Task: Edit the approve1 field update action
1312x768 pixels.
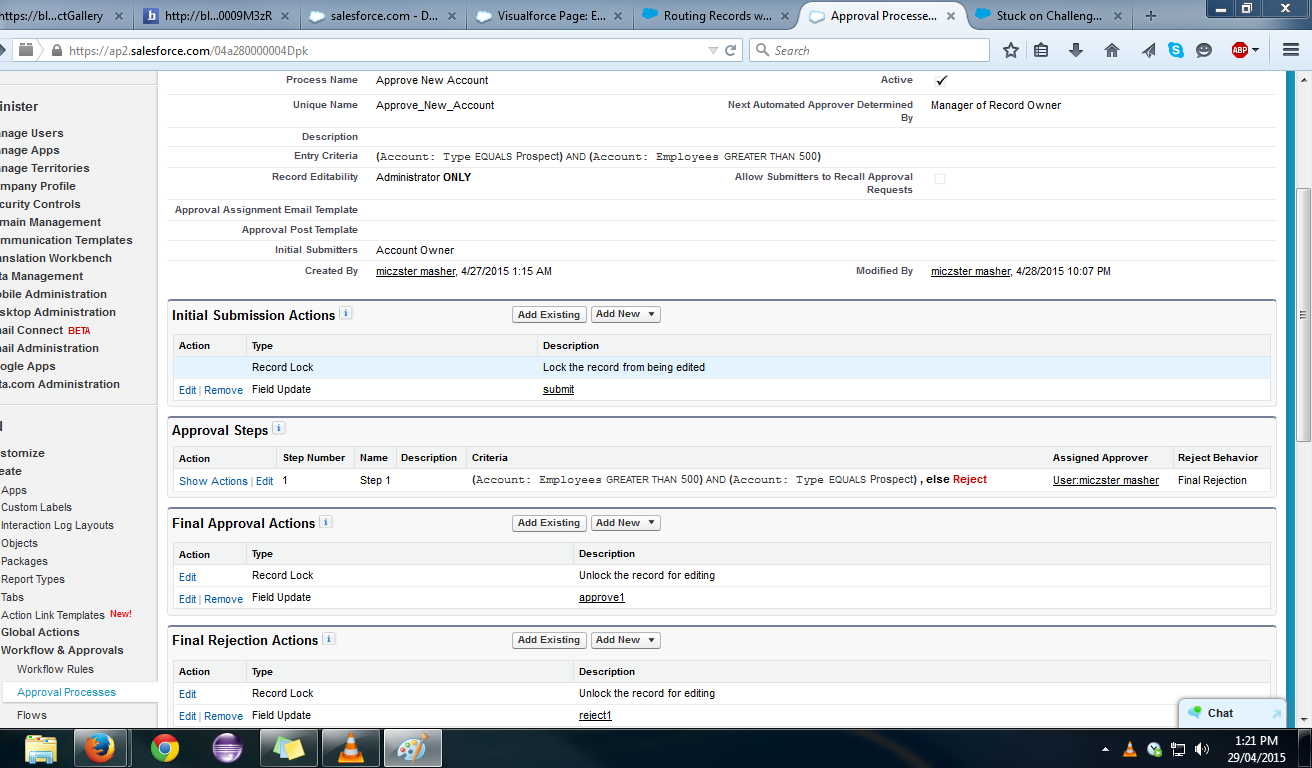Action: pos(187,599)
